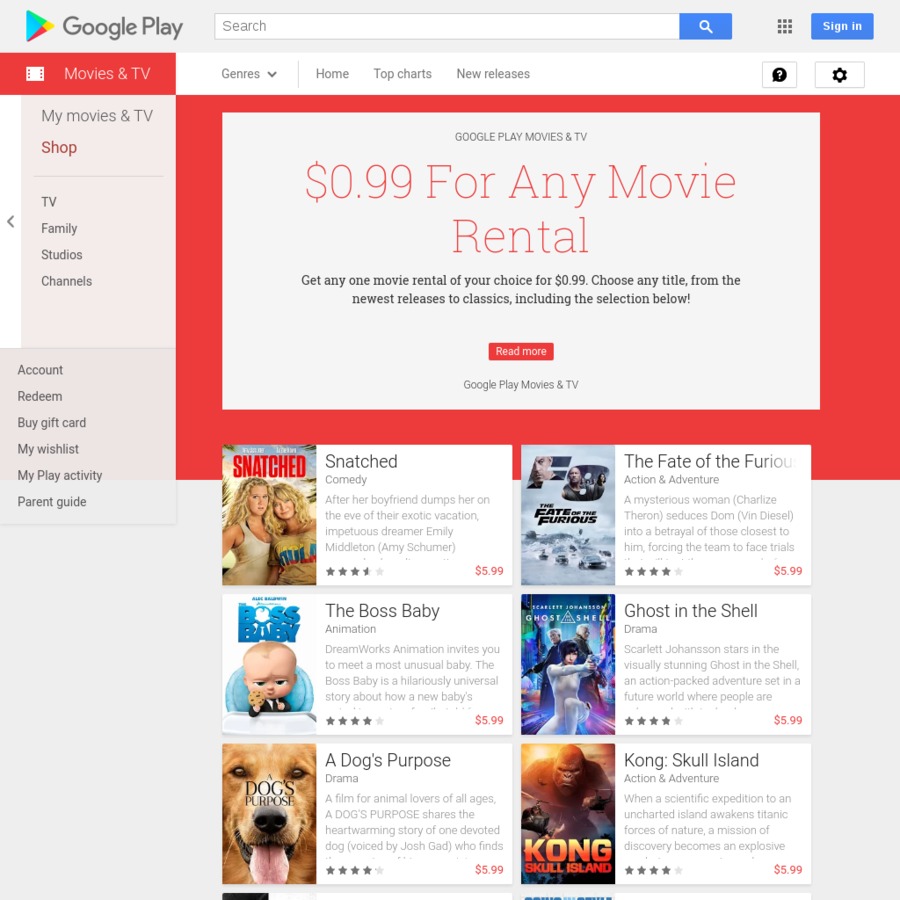Click the Google Play logo

104,26
